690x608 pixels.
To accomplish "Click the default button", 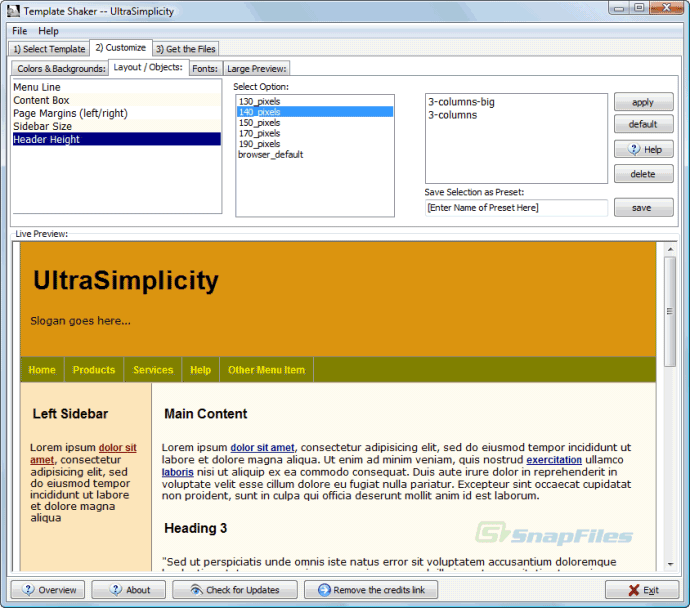I will 643,124.
